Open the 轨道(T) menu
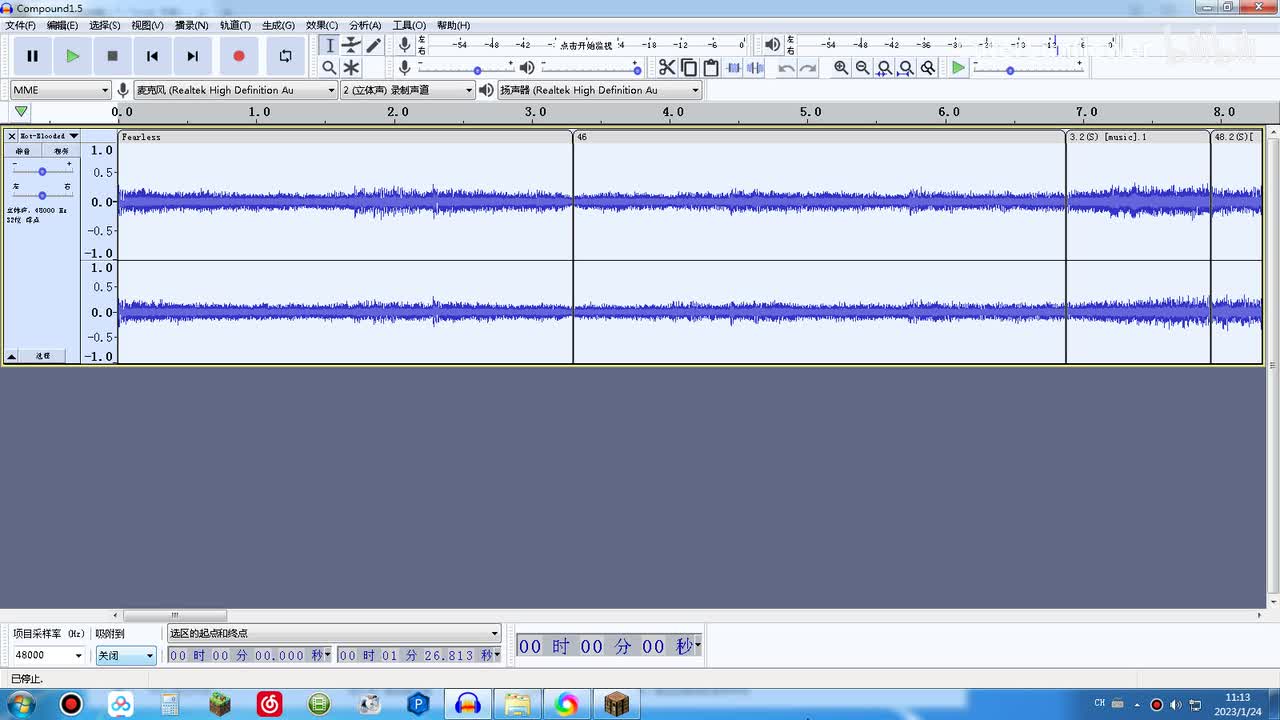The width and height of the screenshot is (1280, 720). [x=235, y=25]
